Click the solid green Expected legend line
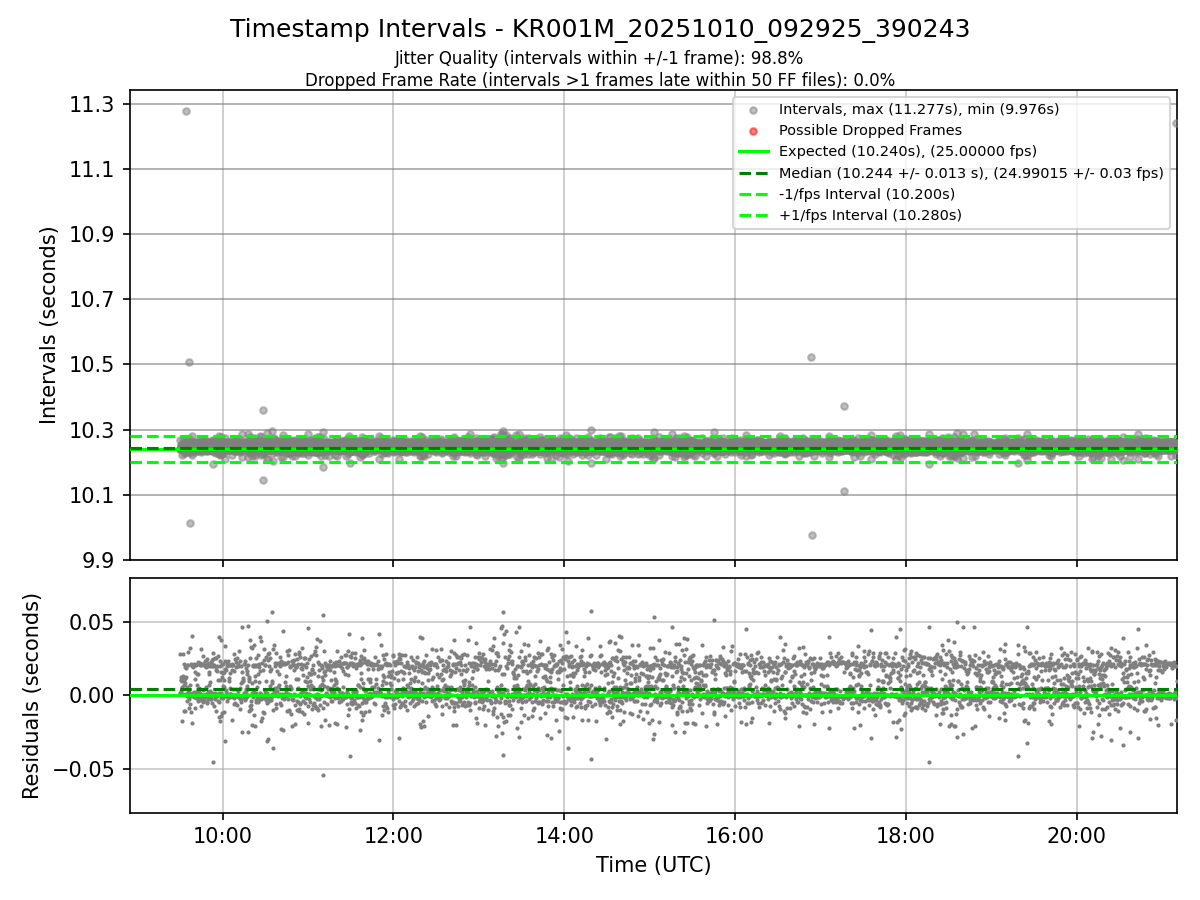This screenshot has width=1200, height=900. [x=754, y=151]
